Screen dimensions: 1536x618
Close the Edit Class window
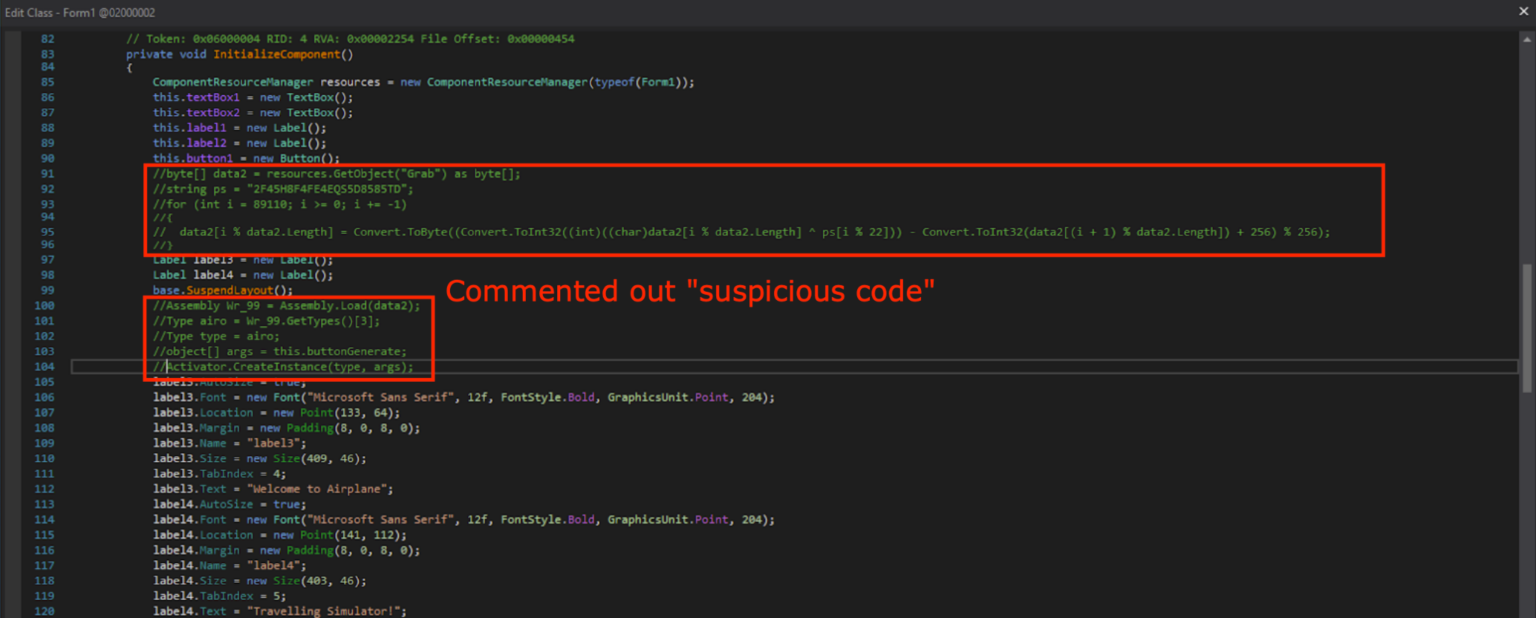coord(1524,12)
